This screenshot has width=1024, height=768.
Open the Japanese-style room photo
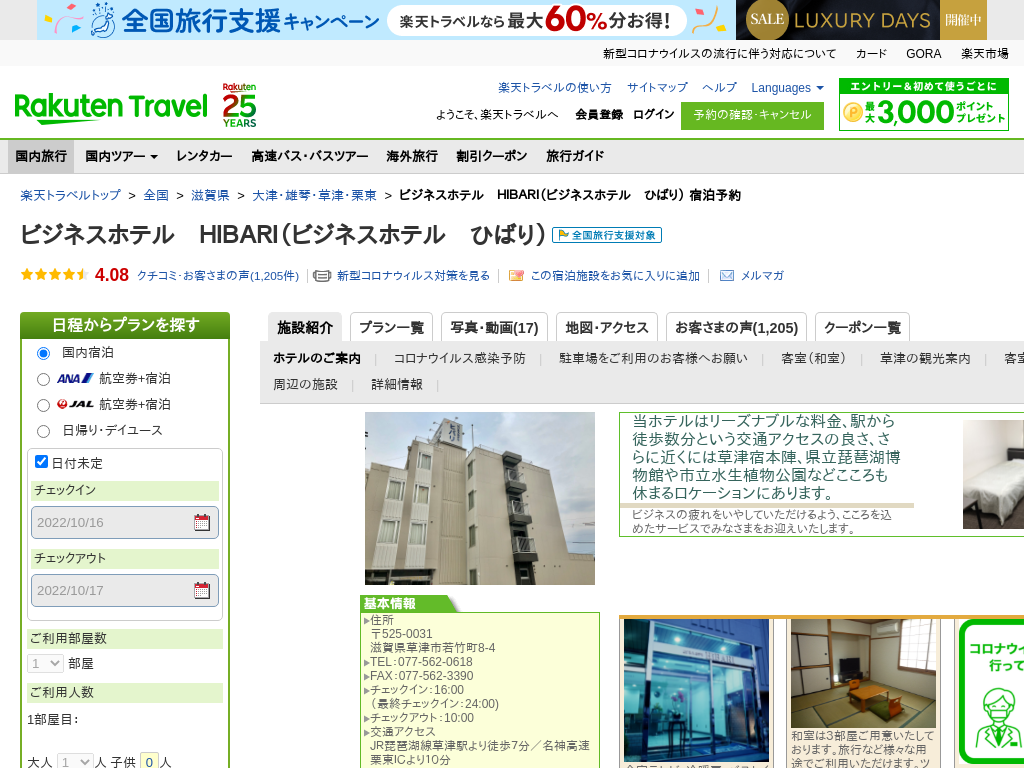point(863,673)
